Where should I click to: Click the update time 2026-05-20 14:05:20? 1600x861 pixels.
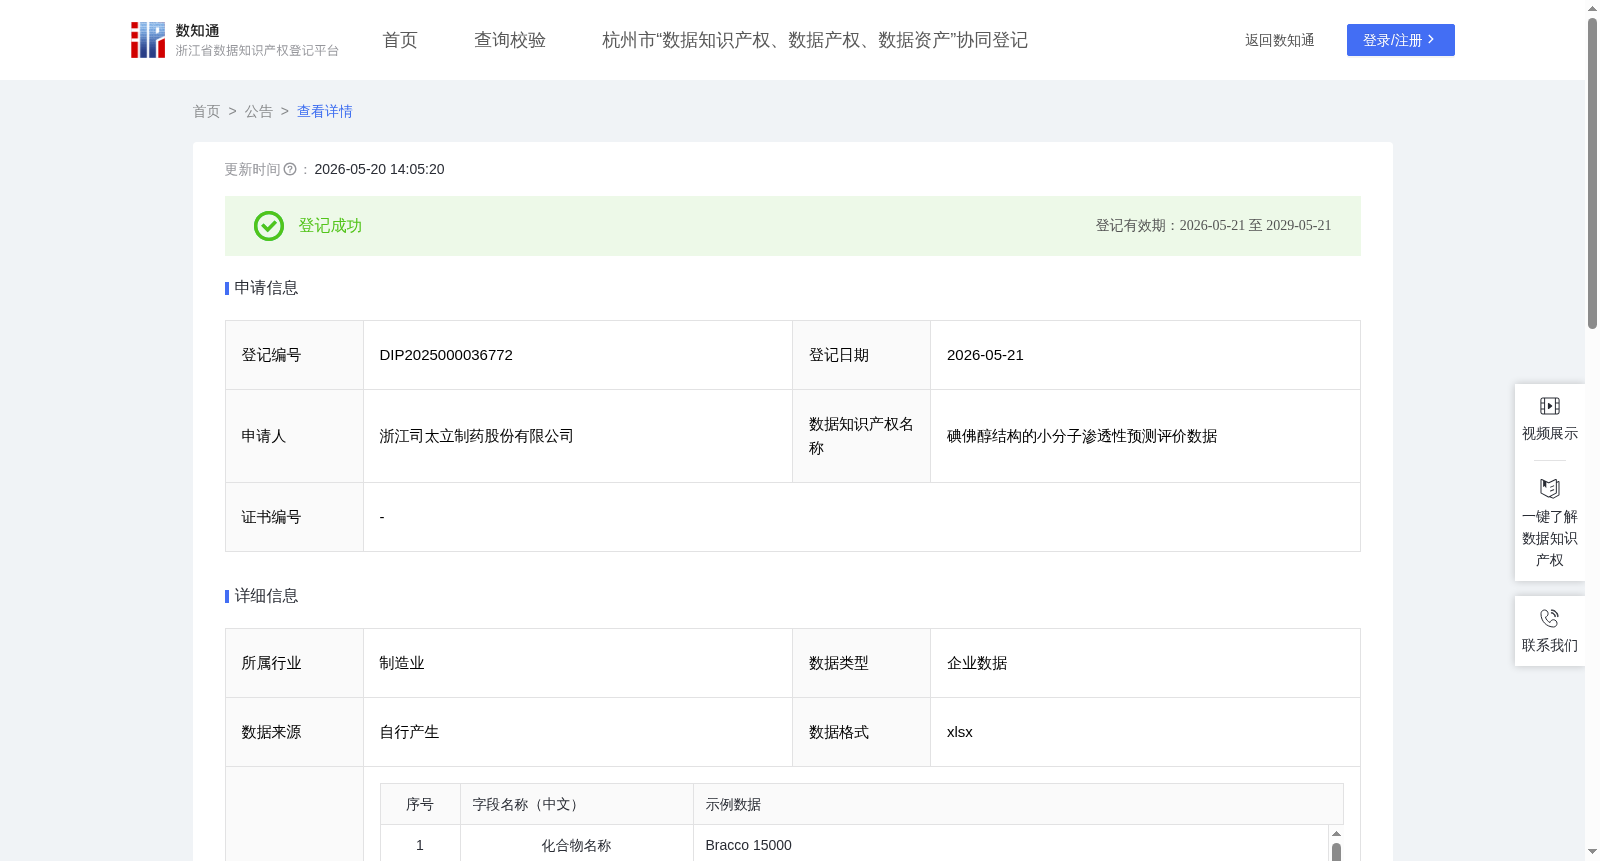(379, 169)
